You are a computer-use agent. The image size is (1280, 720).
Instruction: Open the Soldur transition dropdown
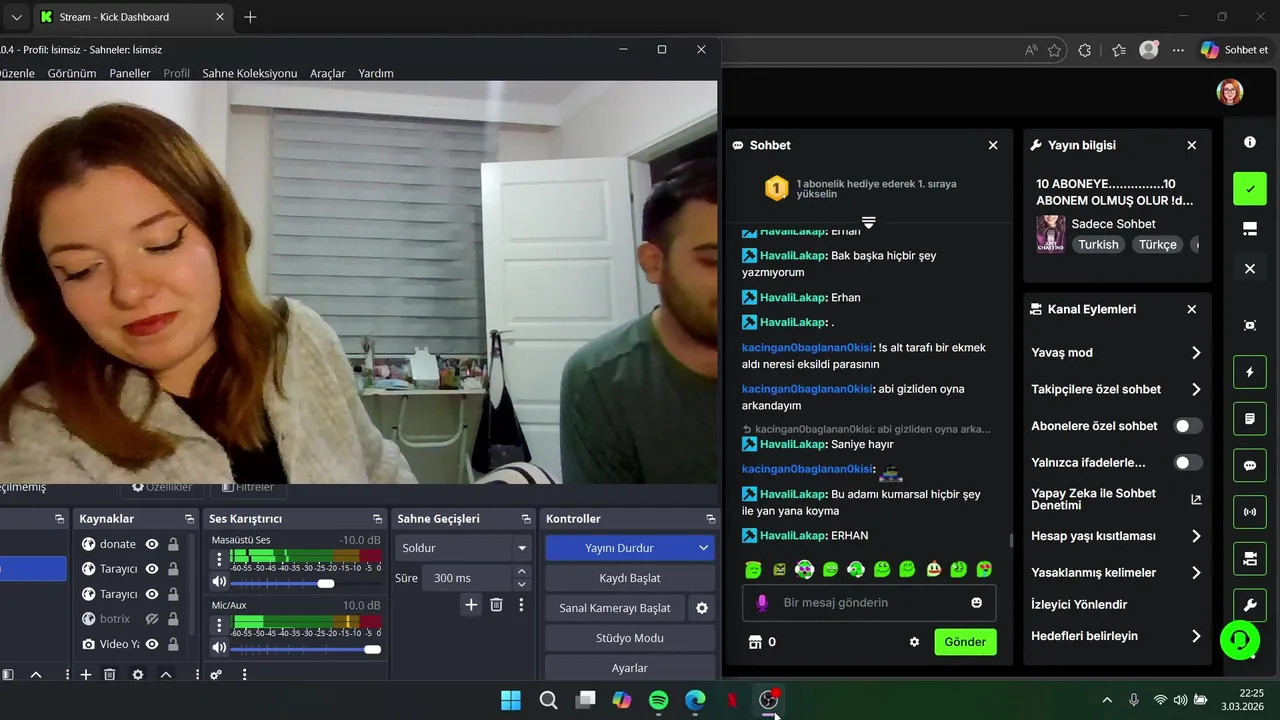pos(464,548)
